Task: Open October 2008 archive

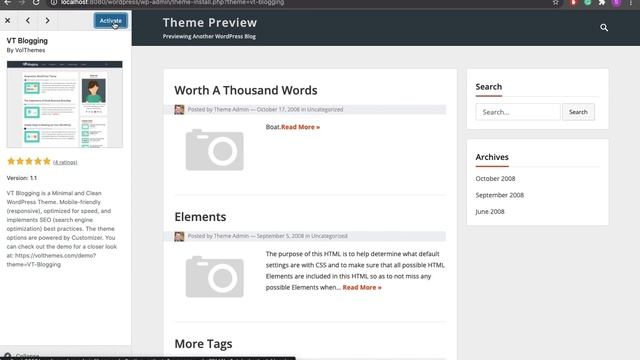Action: (x=495, y=178)
